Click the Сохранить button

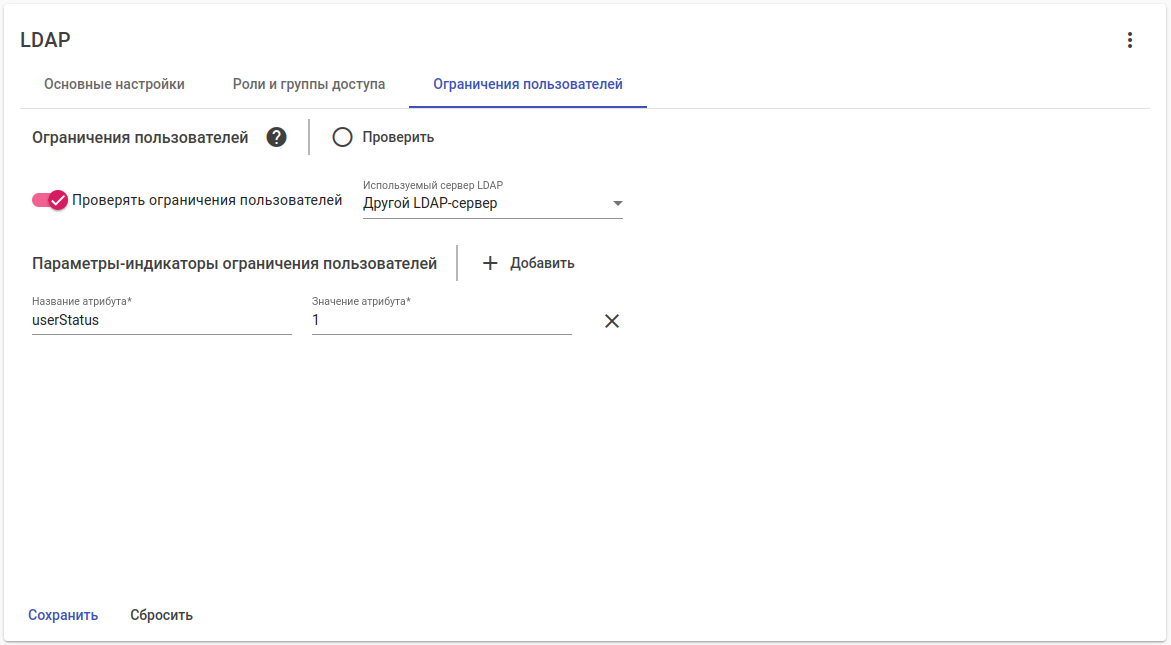click(x=63, y=615)
